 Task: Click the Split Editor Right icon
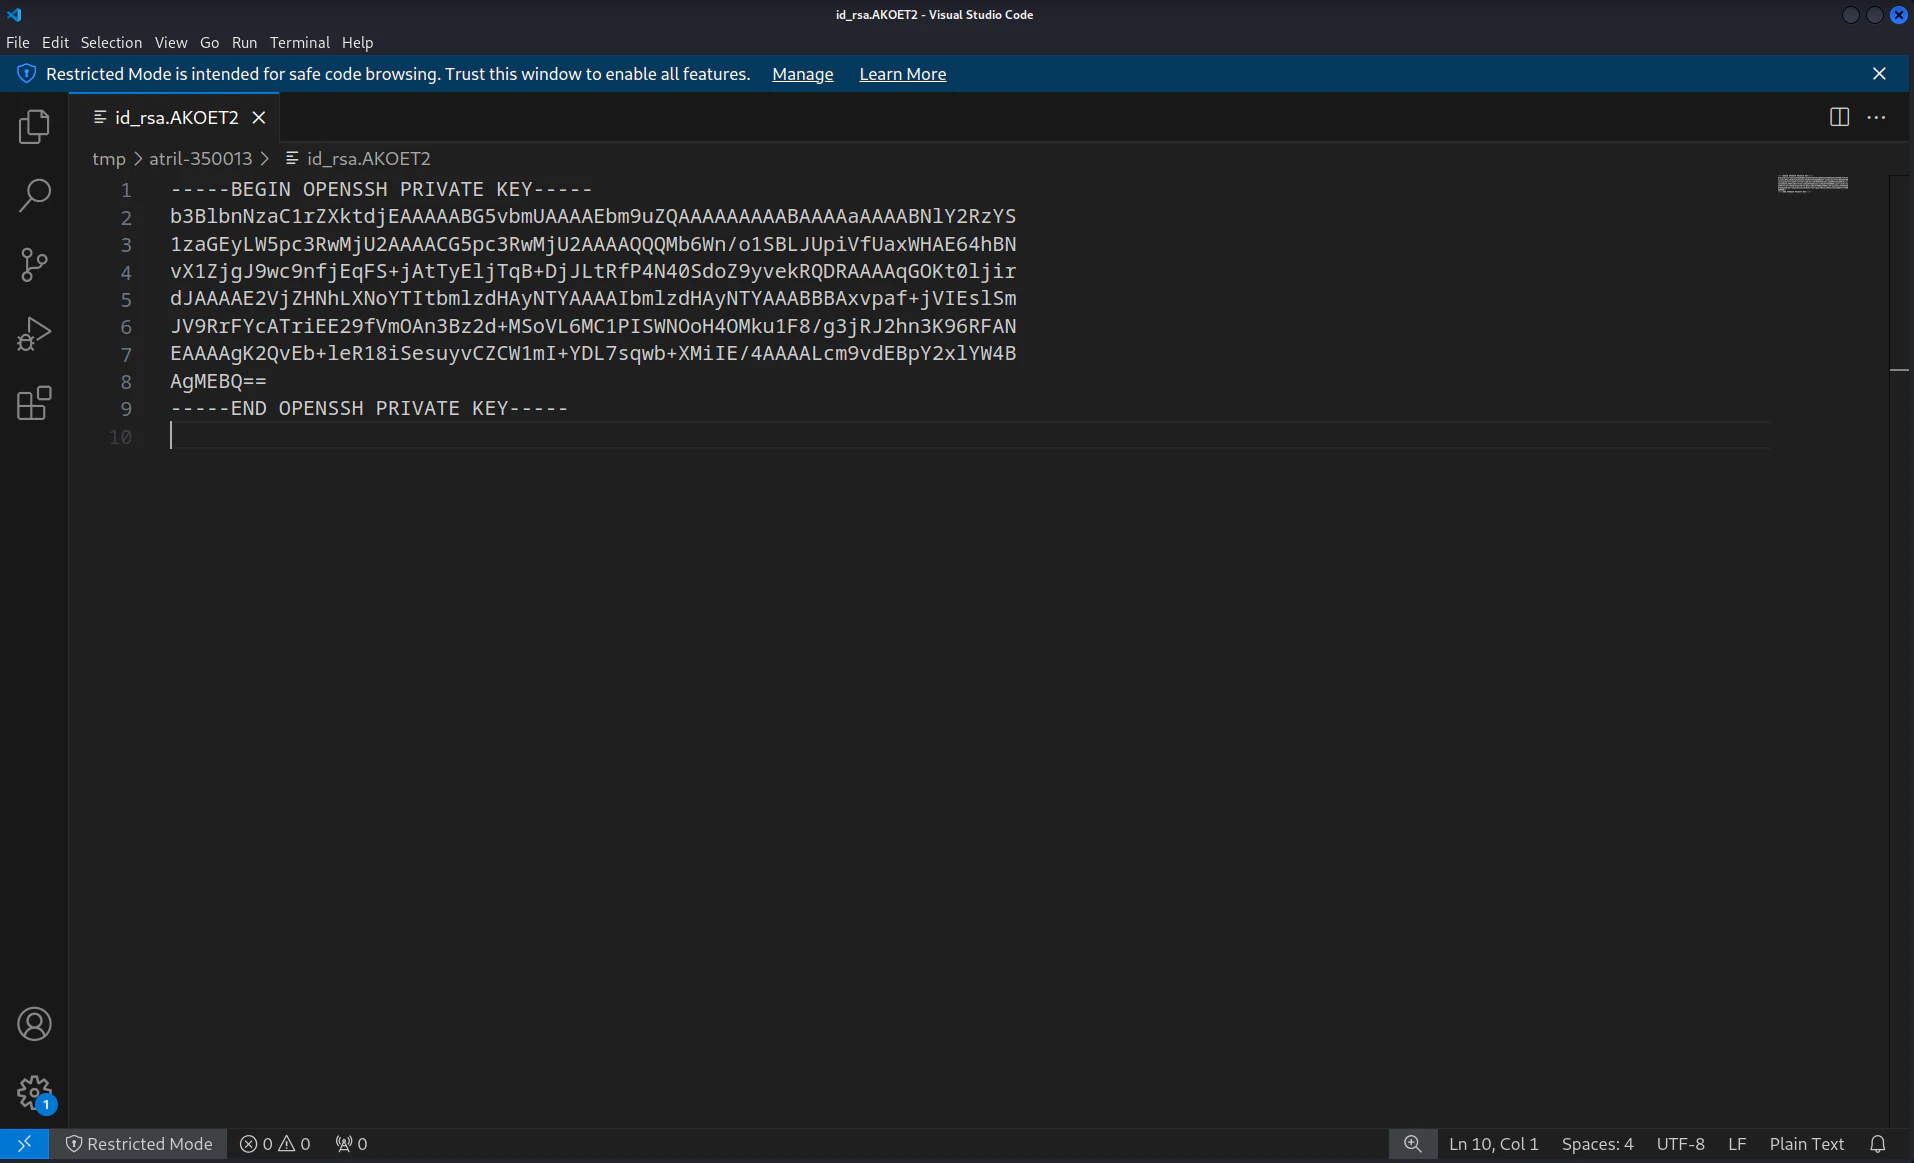pyautogui.click(x=1839, y=117)
